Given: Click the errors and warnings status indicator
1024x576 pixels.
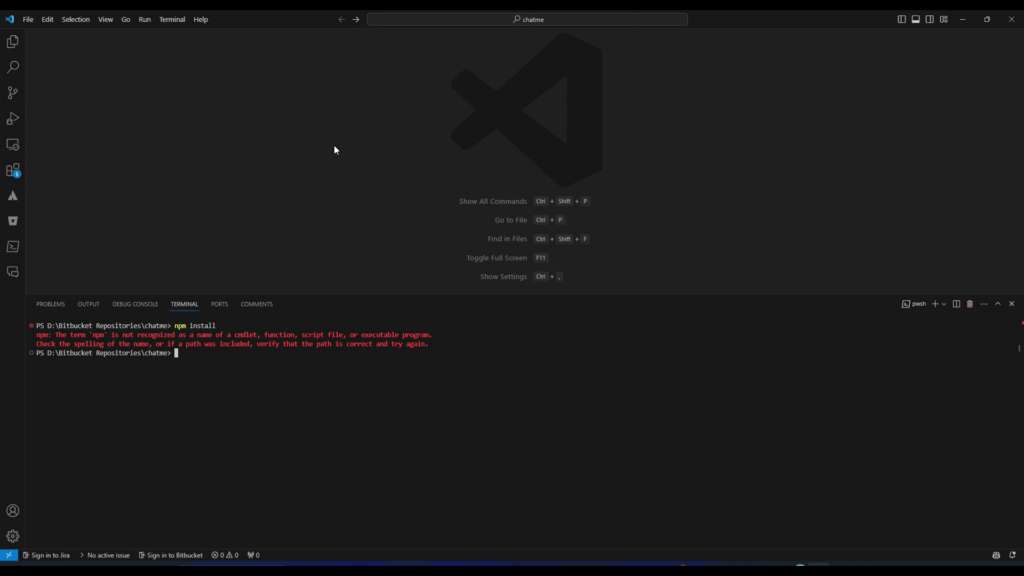Looking at the screenshot, I should 227,555.
